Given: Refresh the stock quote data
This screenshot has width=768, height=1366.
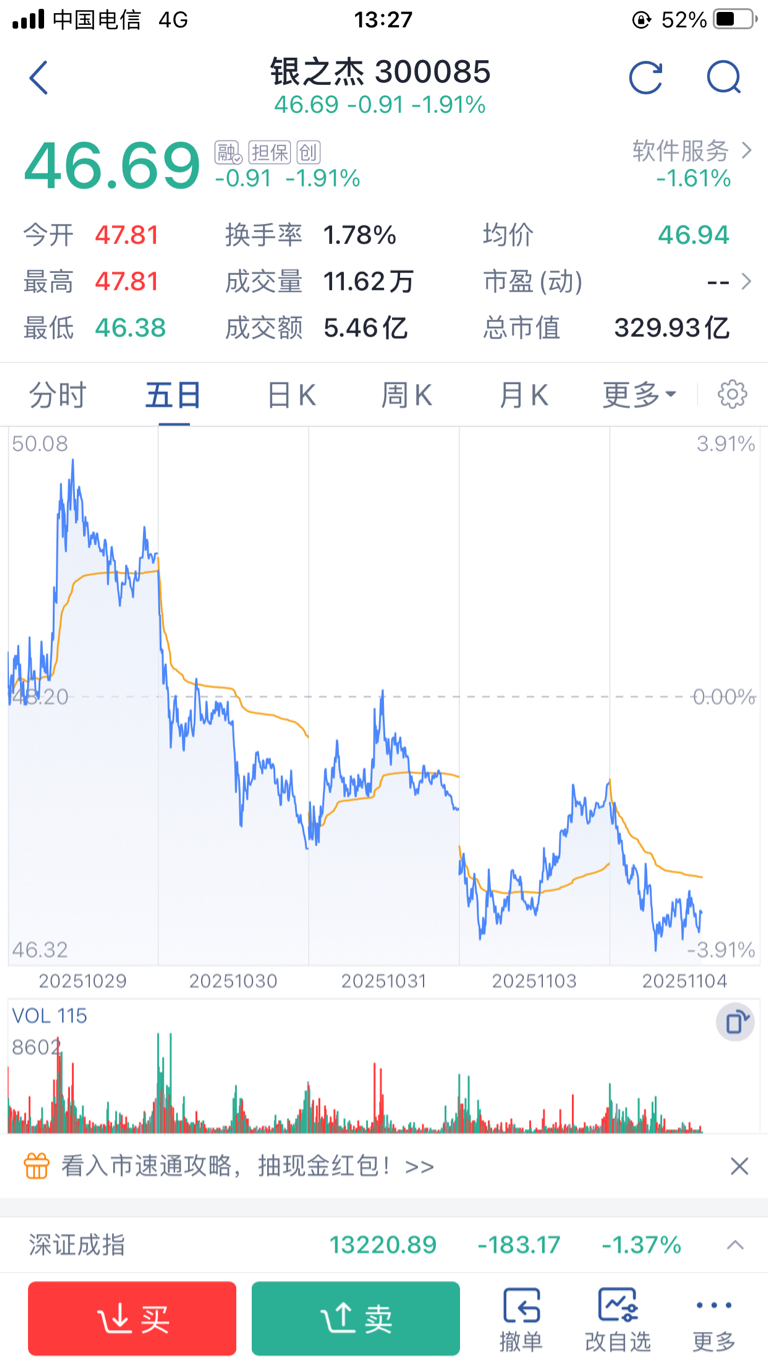Looking at the screenshot, I should 645,78.
